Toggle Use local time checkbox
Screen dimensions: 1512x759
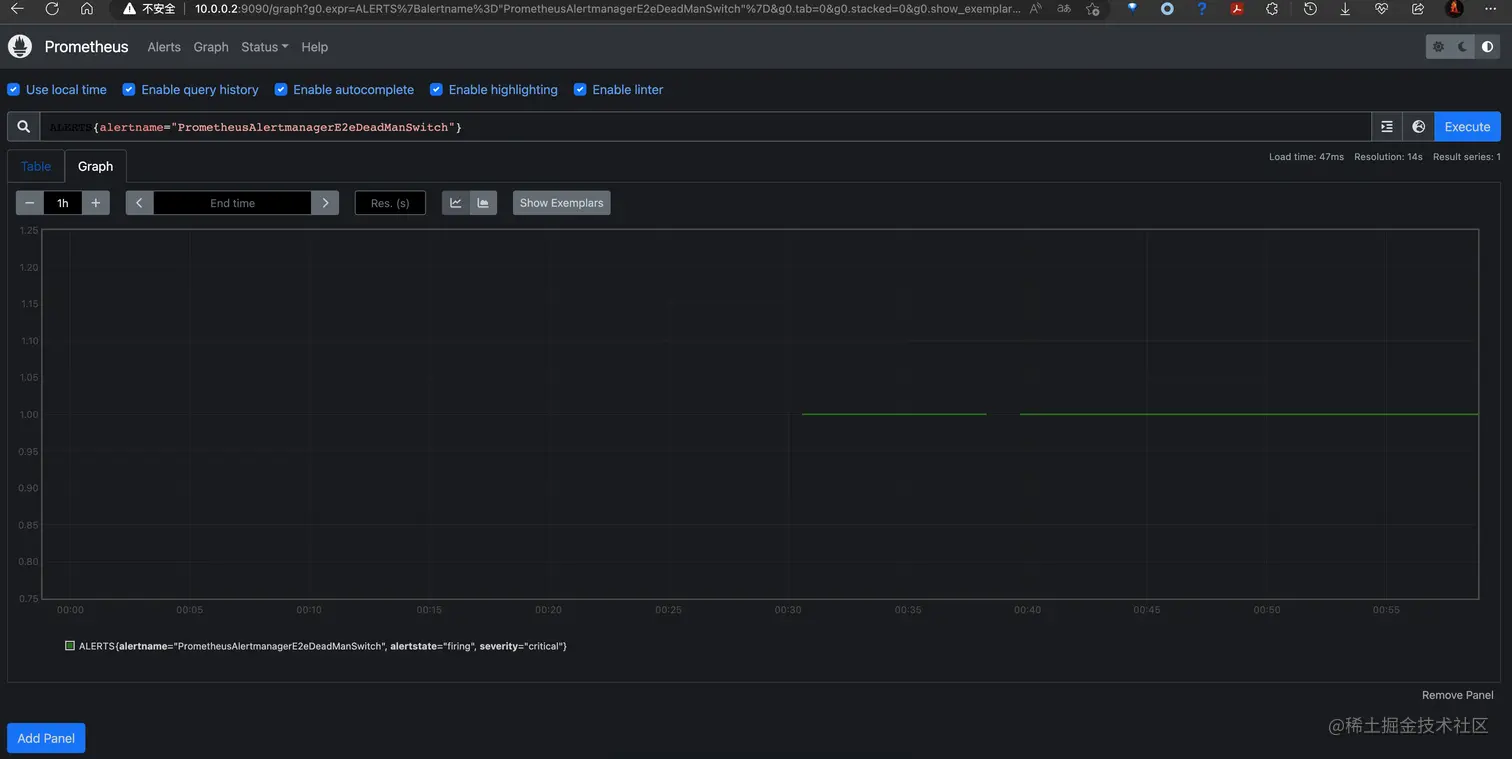tap(14, 90)
